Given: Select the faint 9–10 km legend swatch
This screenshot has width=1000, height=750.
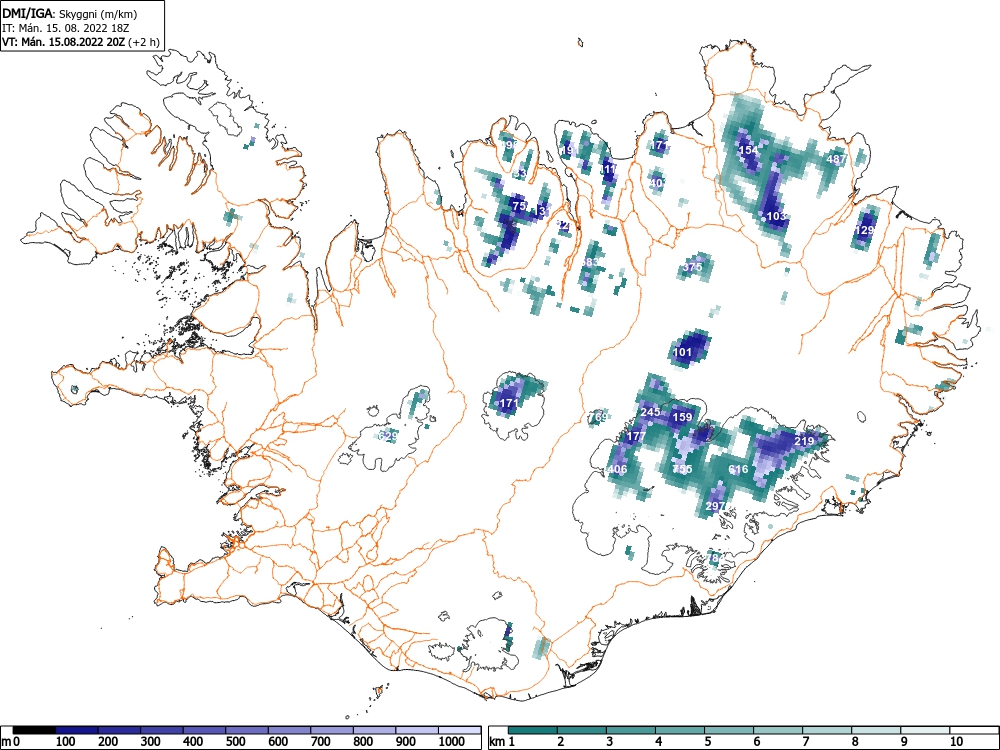Looking at the screenshot, I should click(925, 730).
